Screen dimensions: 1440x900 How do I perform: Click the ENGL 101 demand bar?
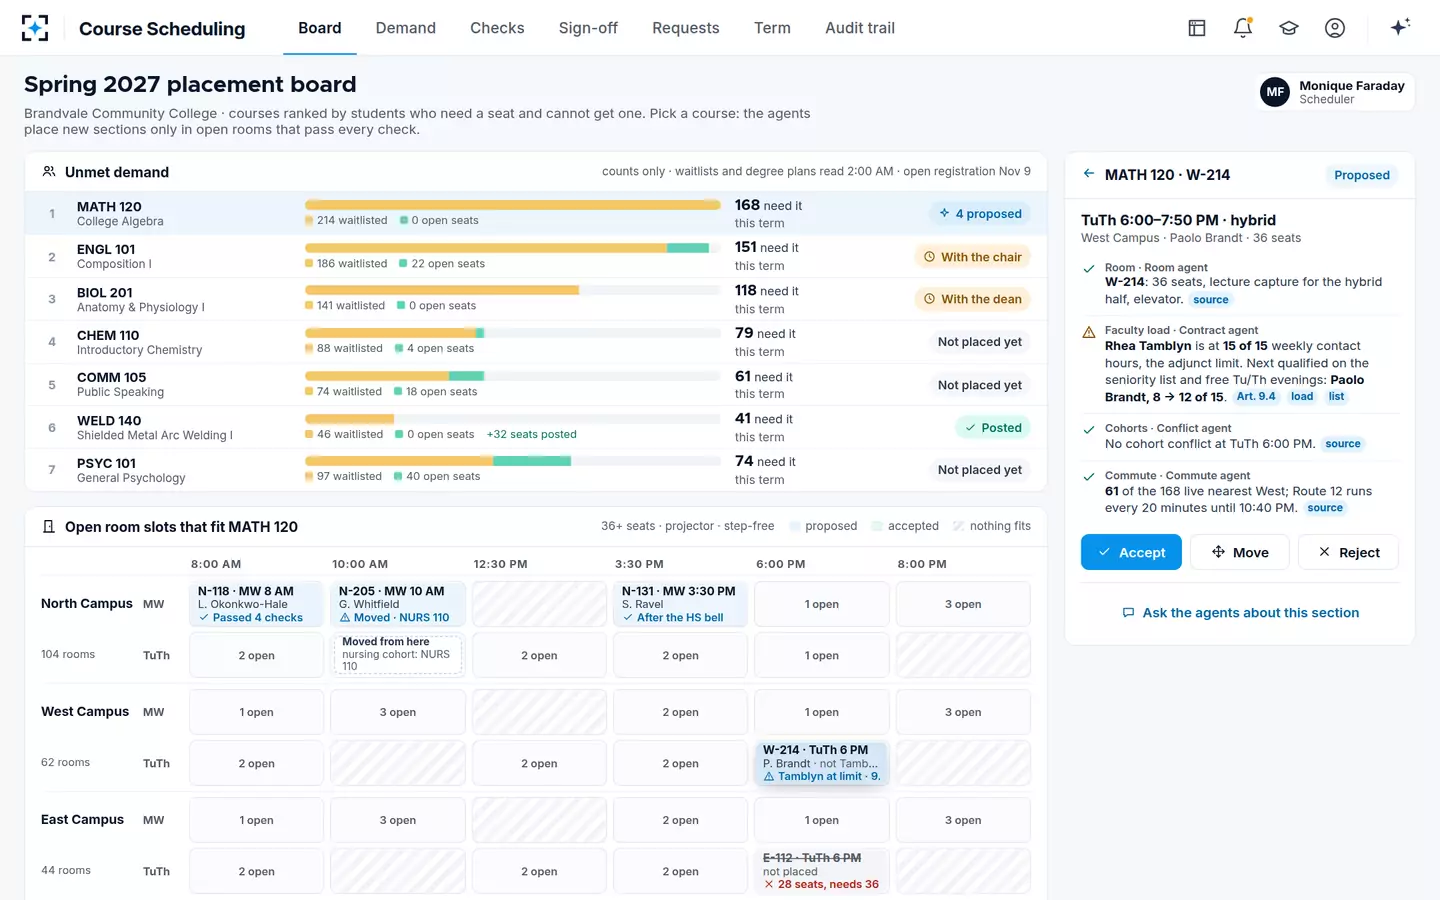(x=512, y=248)
